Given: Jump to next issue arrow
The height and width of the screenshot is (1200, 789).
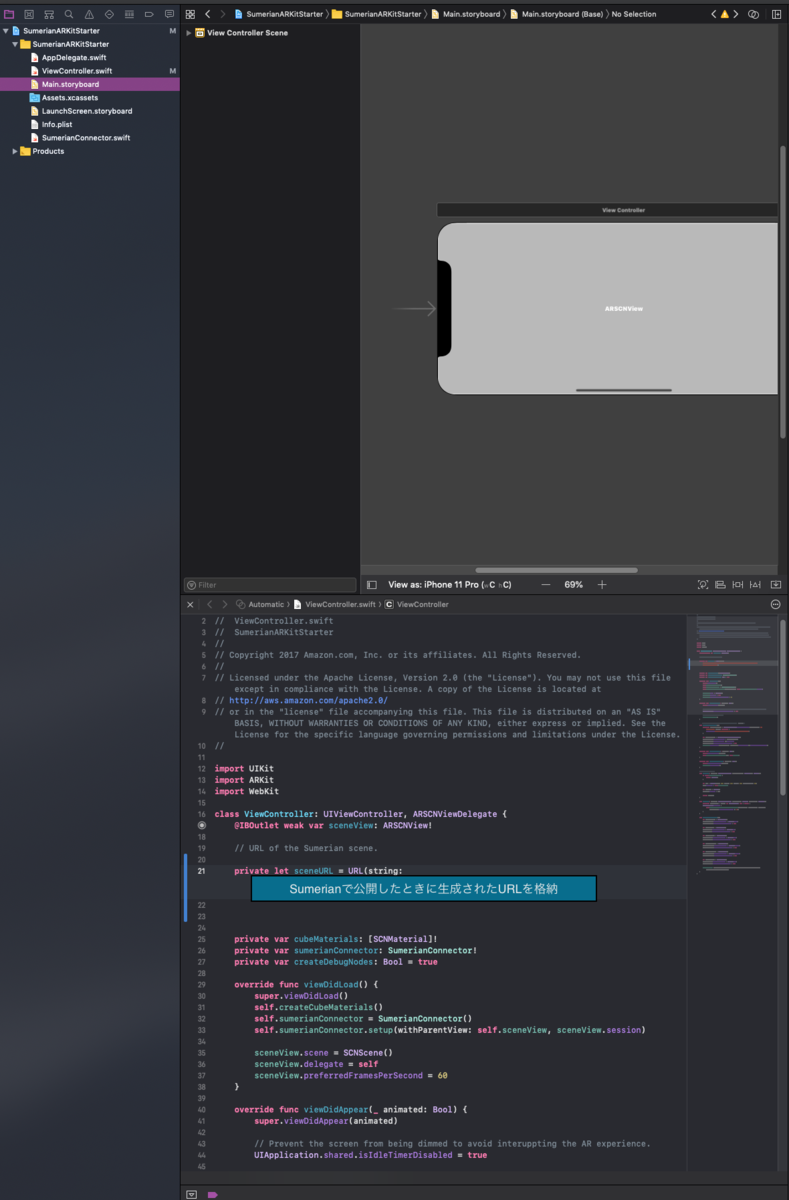Looking at the screenshot, I should (x=736, y=14).
